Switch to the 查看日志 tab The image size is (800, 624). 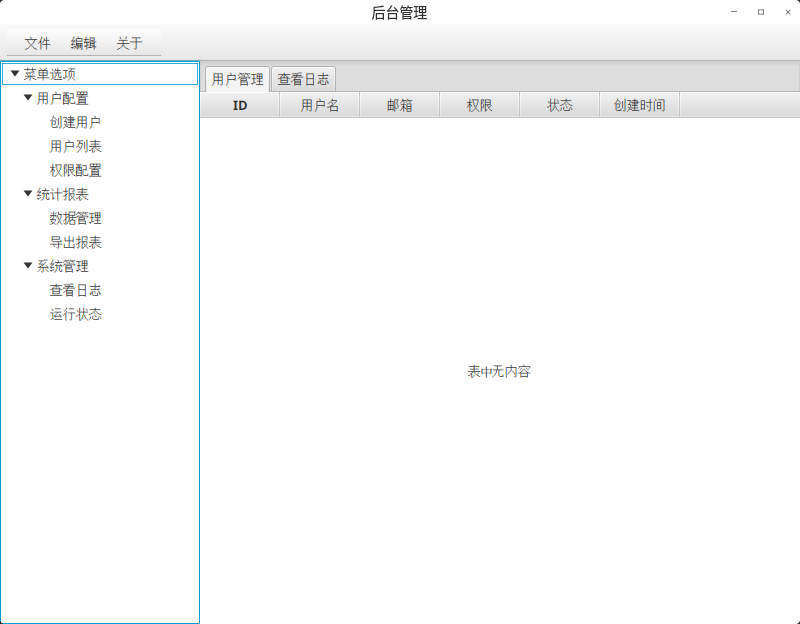pos(303,80)
